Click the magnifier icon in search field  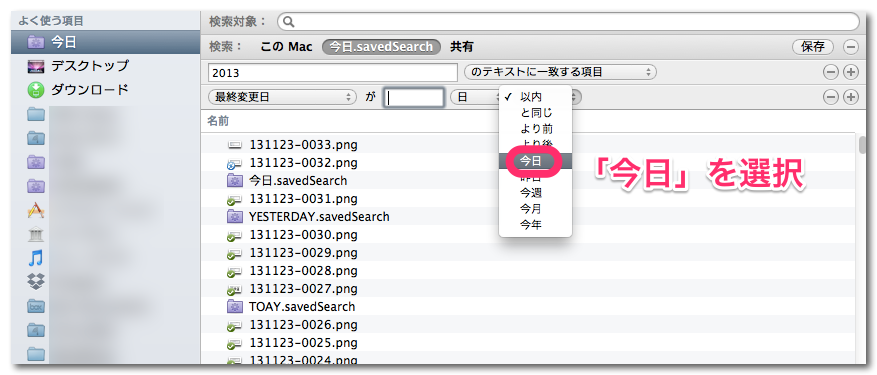click(289, 22)
